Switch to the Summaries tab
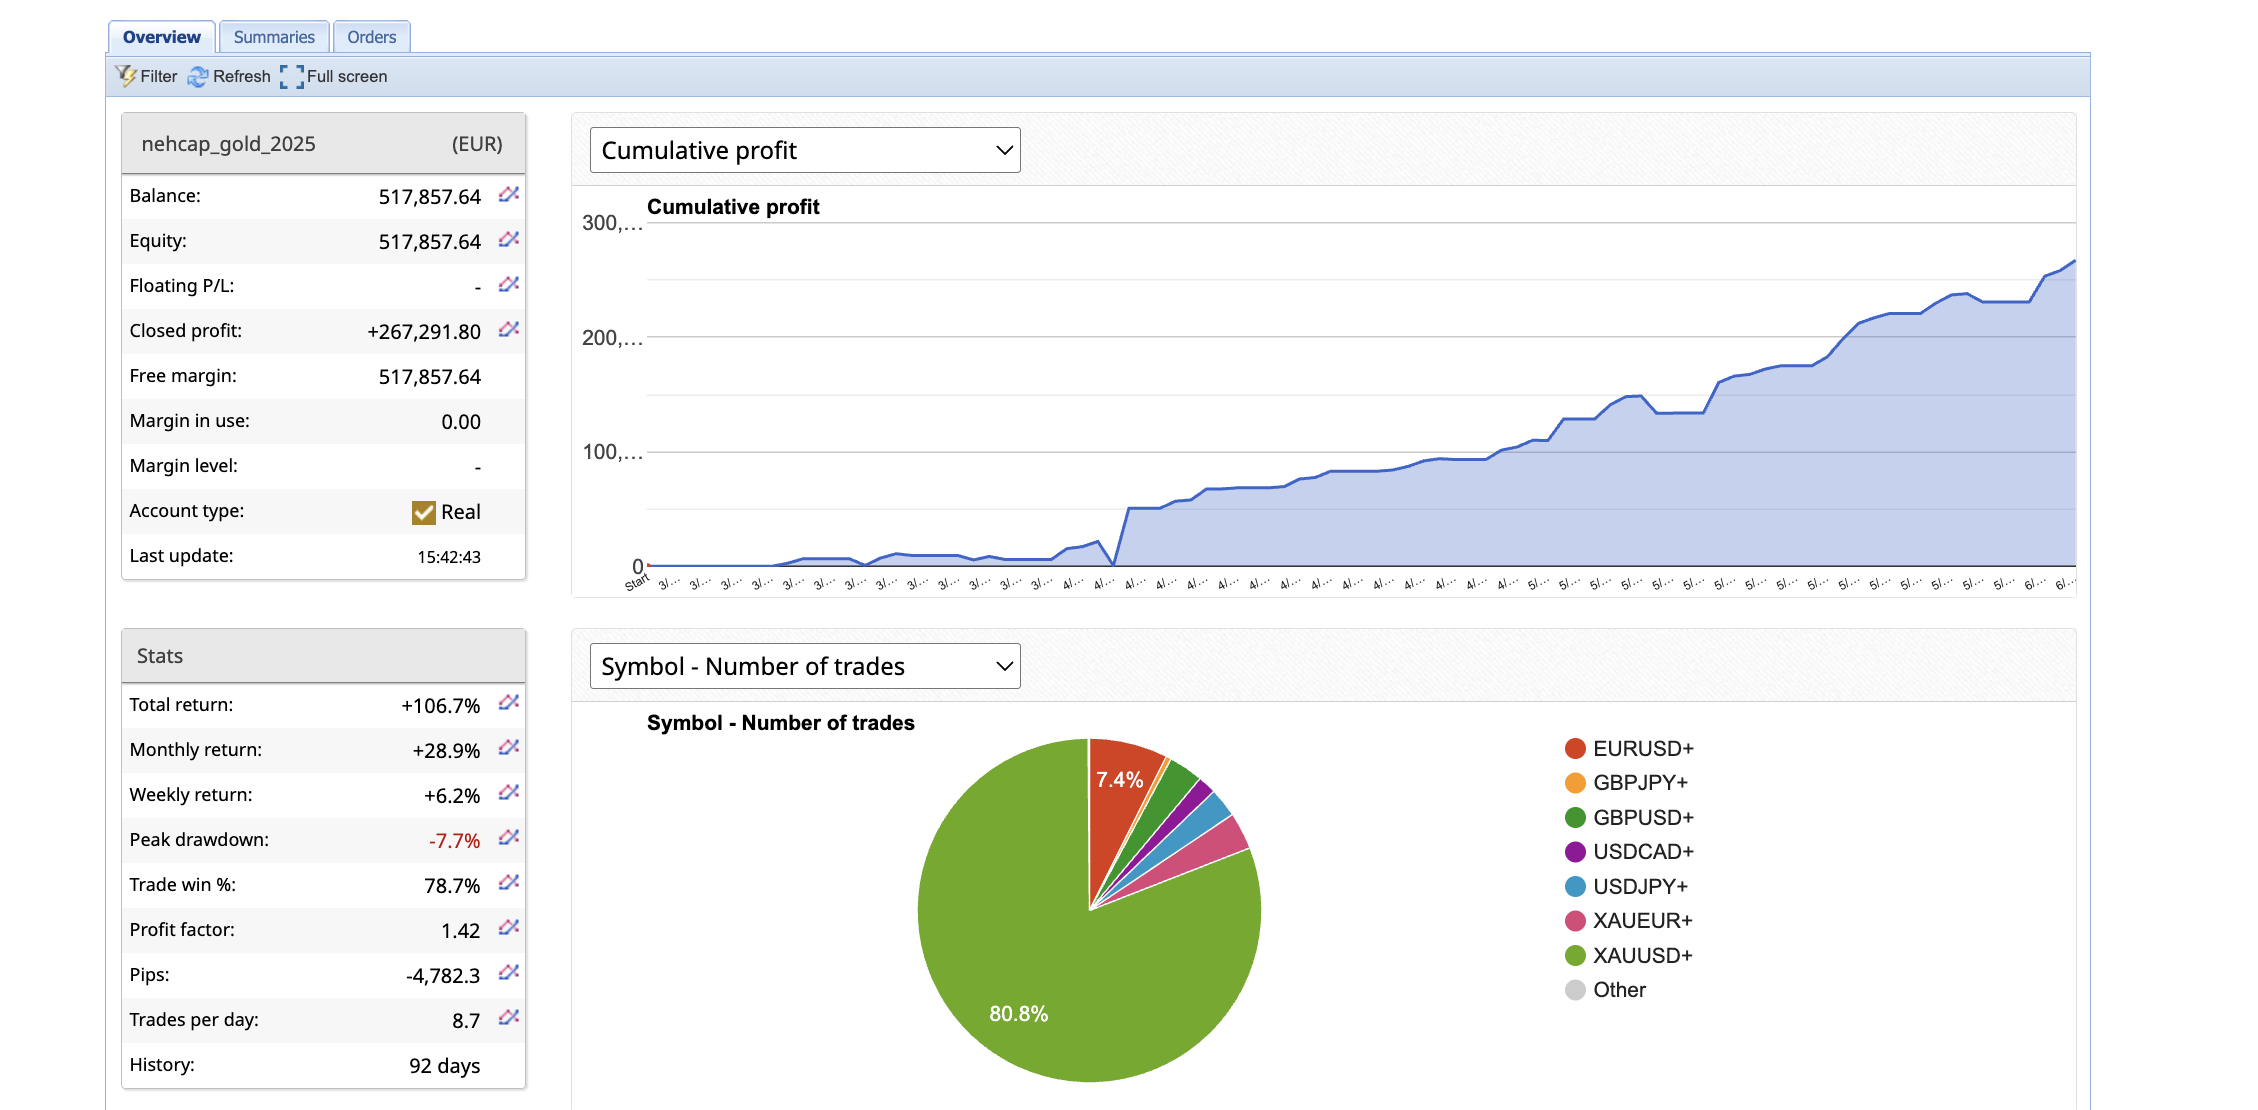Screen dimensions: 2258x1110 (274, 37)
